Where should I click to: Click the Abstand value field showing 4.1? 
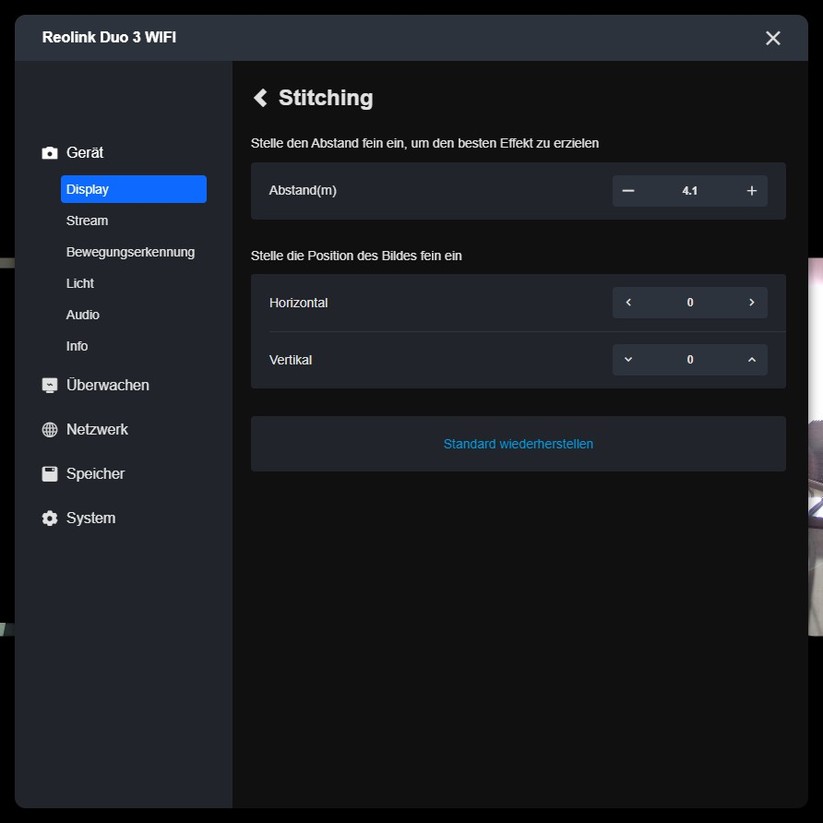click(690, 190)
